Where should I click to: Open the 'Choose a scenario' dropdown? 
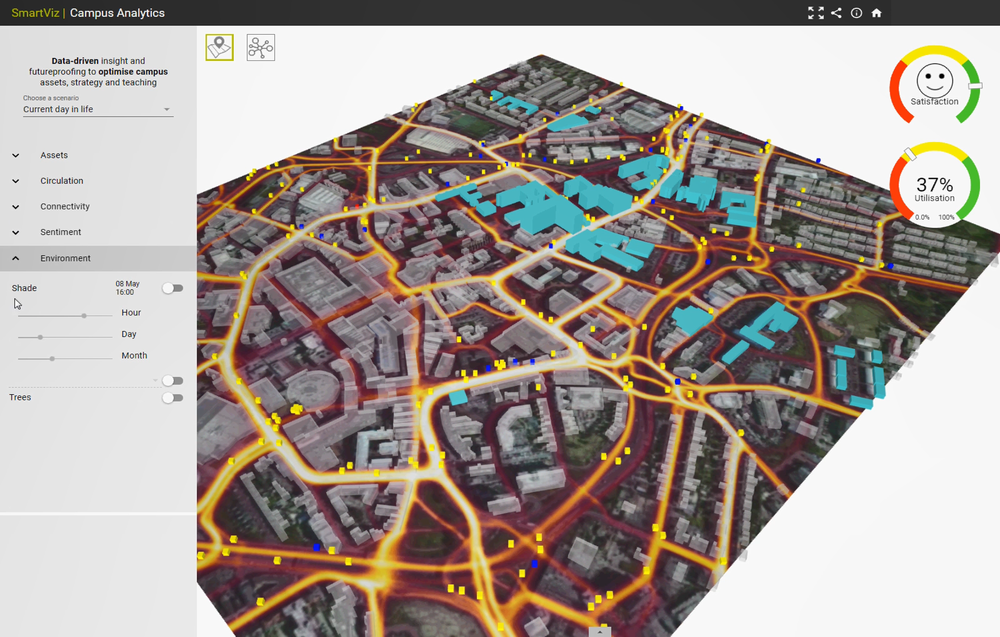point(97,109)
